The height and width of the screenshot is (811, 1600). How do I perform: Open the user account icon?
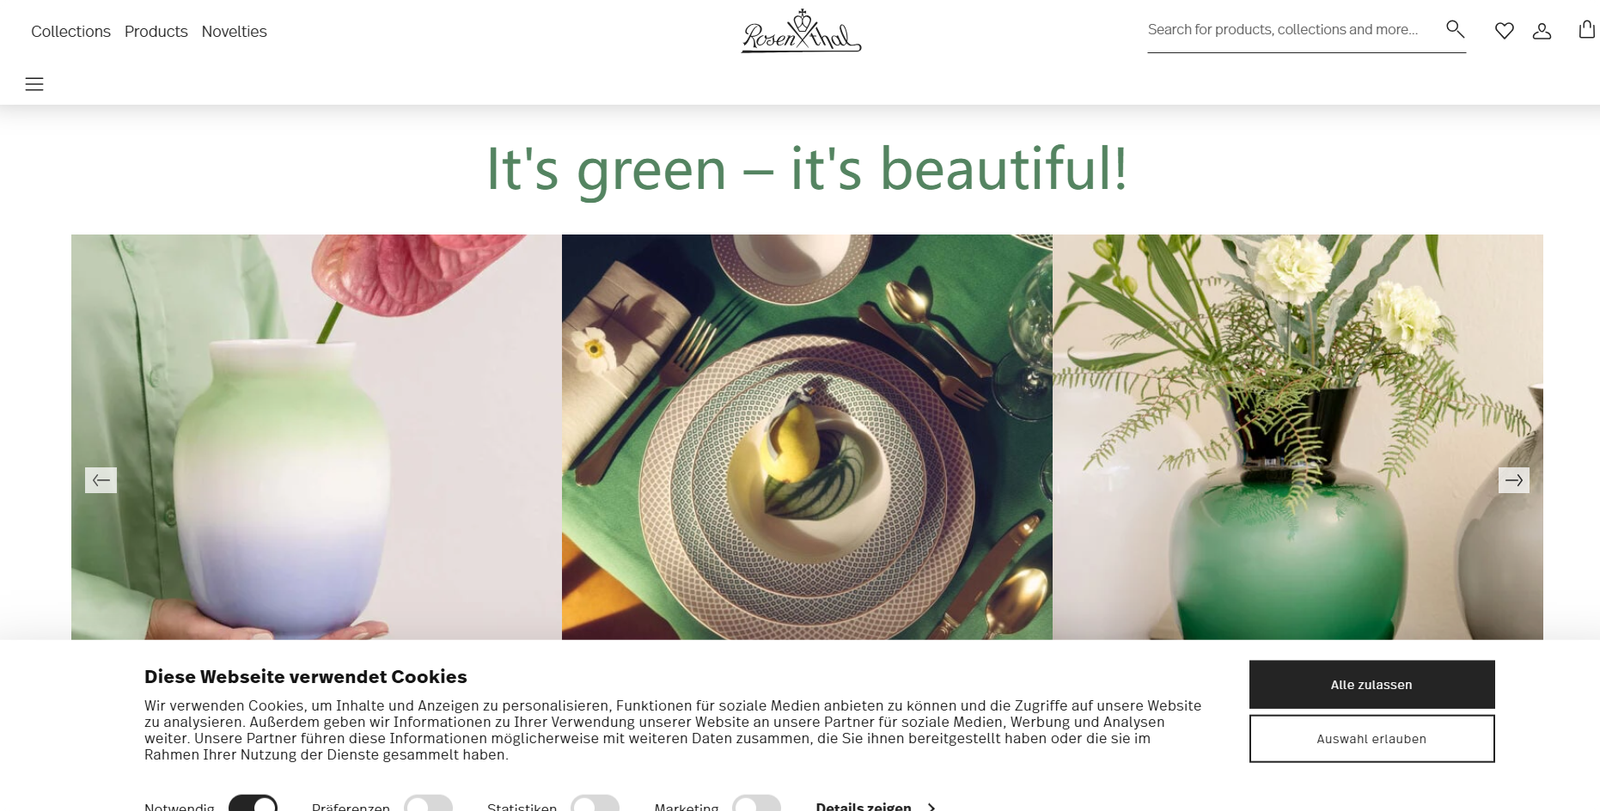tap(1542, 31)
